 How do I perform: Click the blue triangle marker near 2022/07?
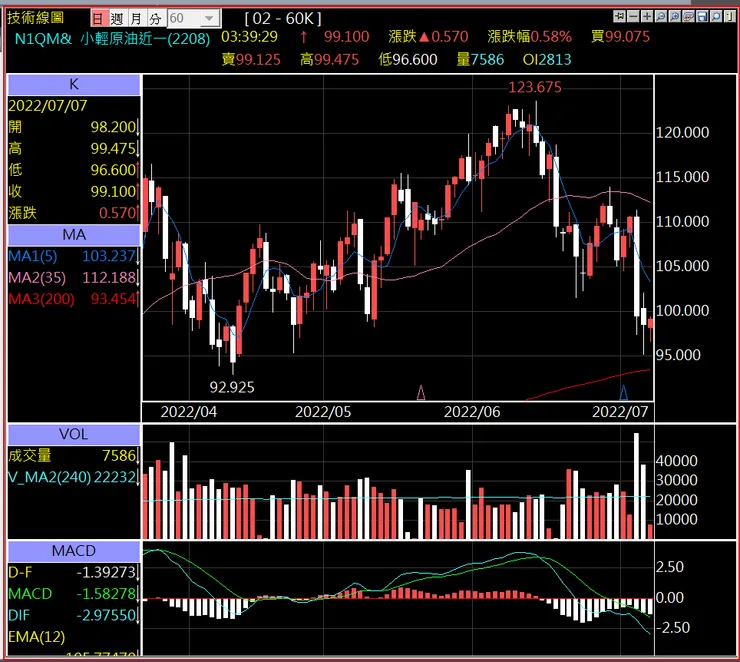click(x=623, y=393)
